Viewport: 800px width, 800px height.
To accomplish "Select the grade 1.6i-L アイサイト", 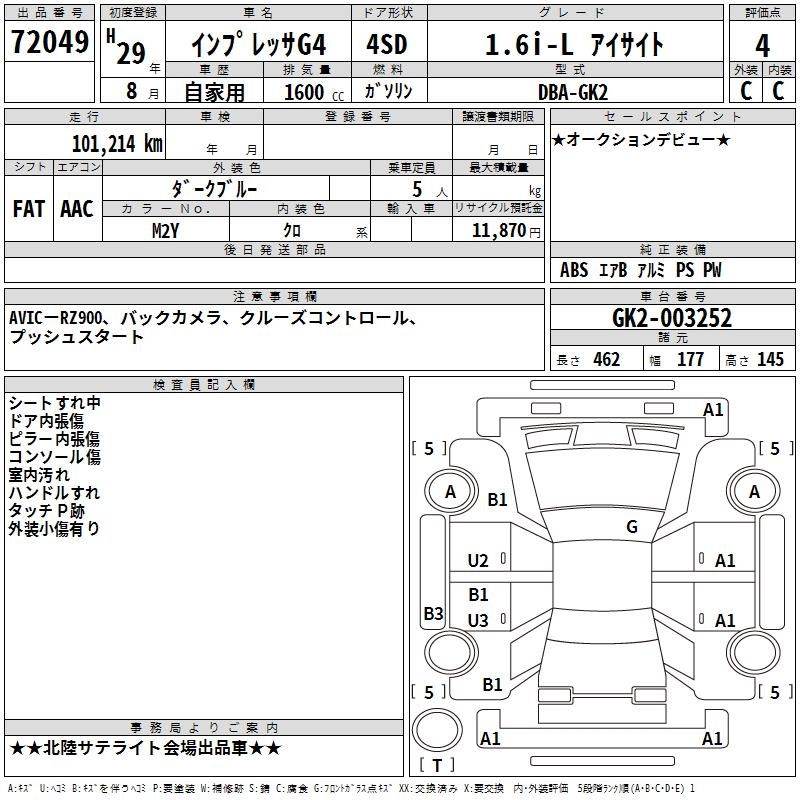I will pyautogui.click(x=574, y=44).
